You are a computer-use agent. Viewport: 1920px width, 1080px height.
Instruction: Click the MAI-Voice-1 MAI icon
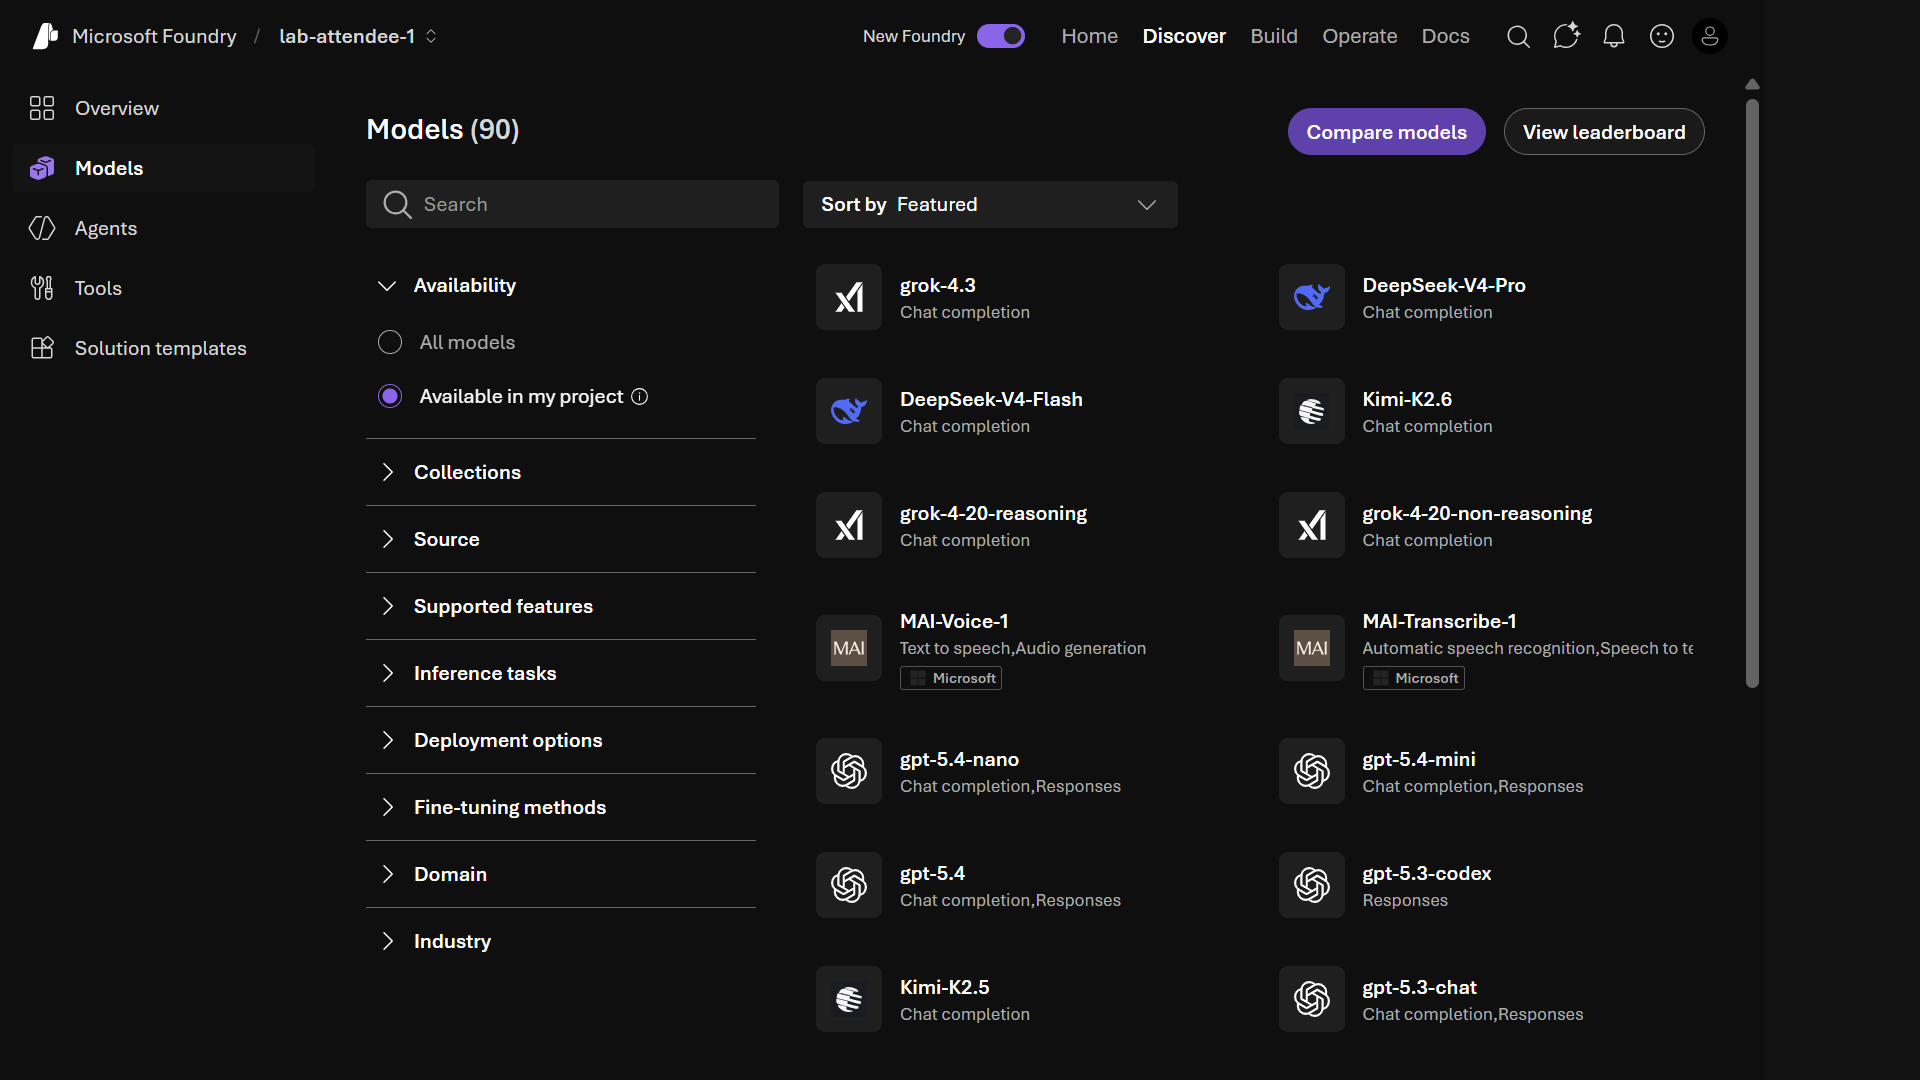[x=849, y=648]
